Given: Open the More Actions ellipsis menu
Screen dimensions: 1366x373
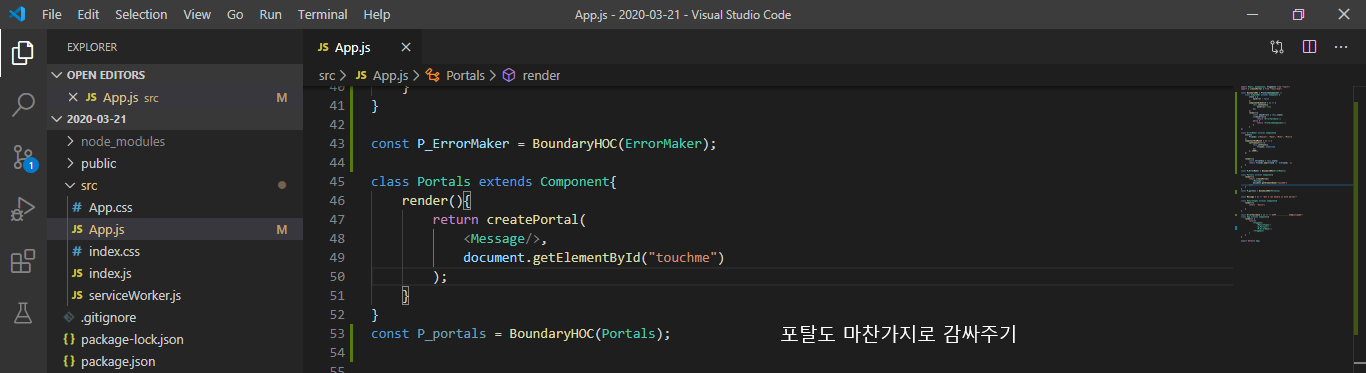Looking at the screenshot, I should 1341,47.
